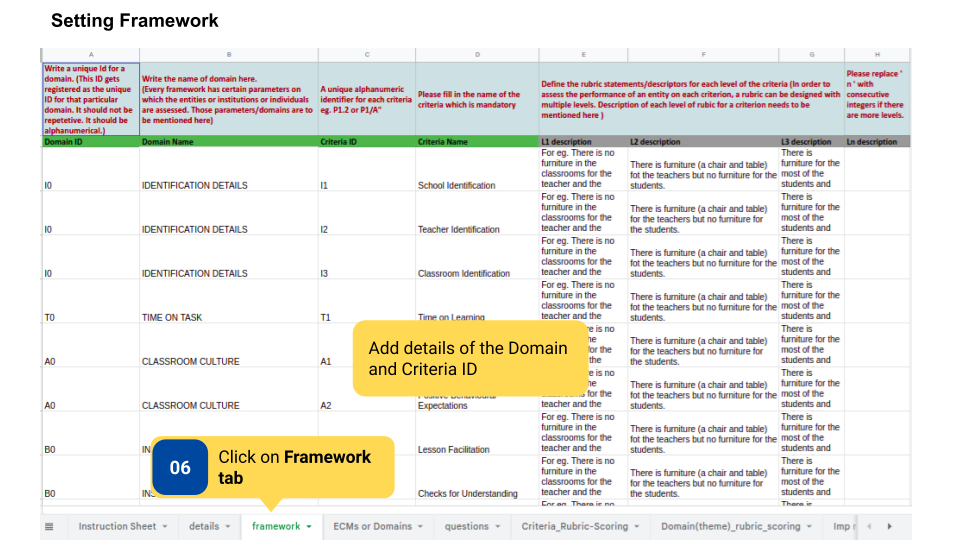The width and height of the screenshot is (960, 540).
Task: Switch to Criteria_Rubric-Scoring tab
Action: (x=573, y=526)
